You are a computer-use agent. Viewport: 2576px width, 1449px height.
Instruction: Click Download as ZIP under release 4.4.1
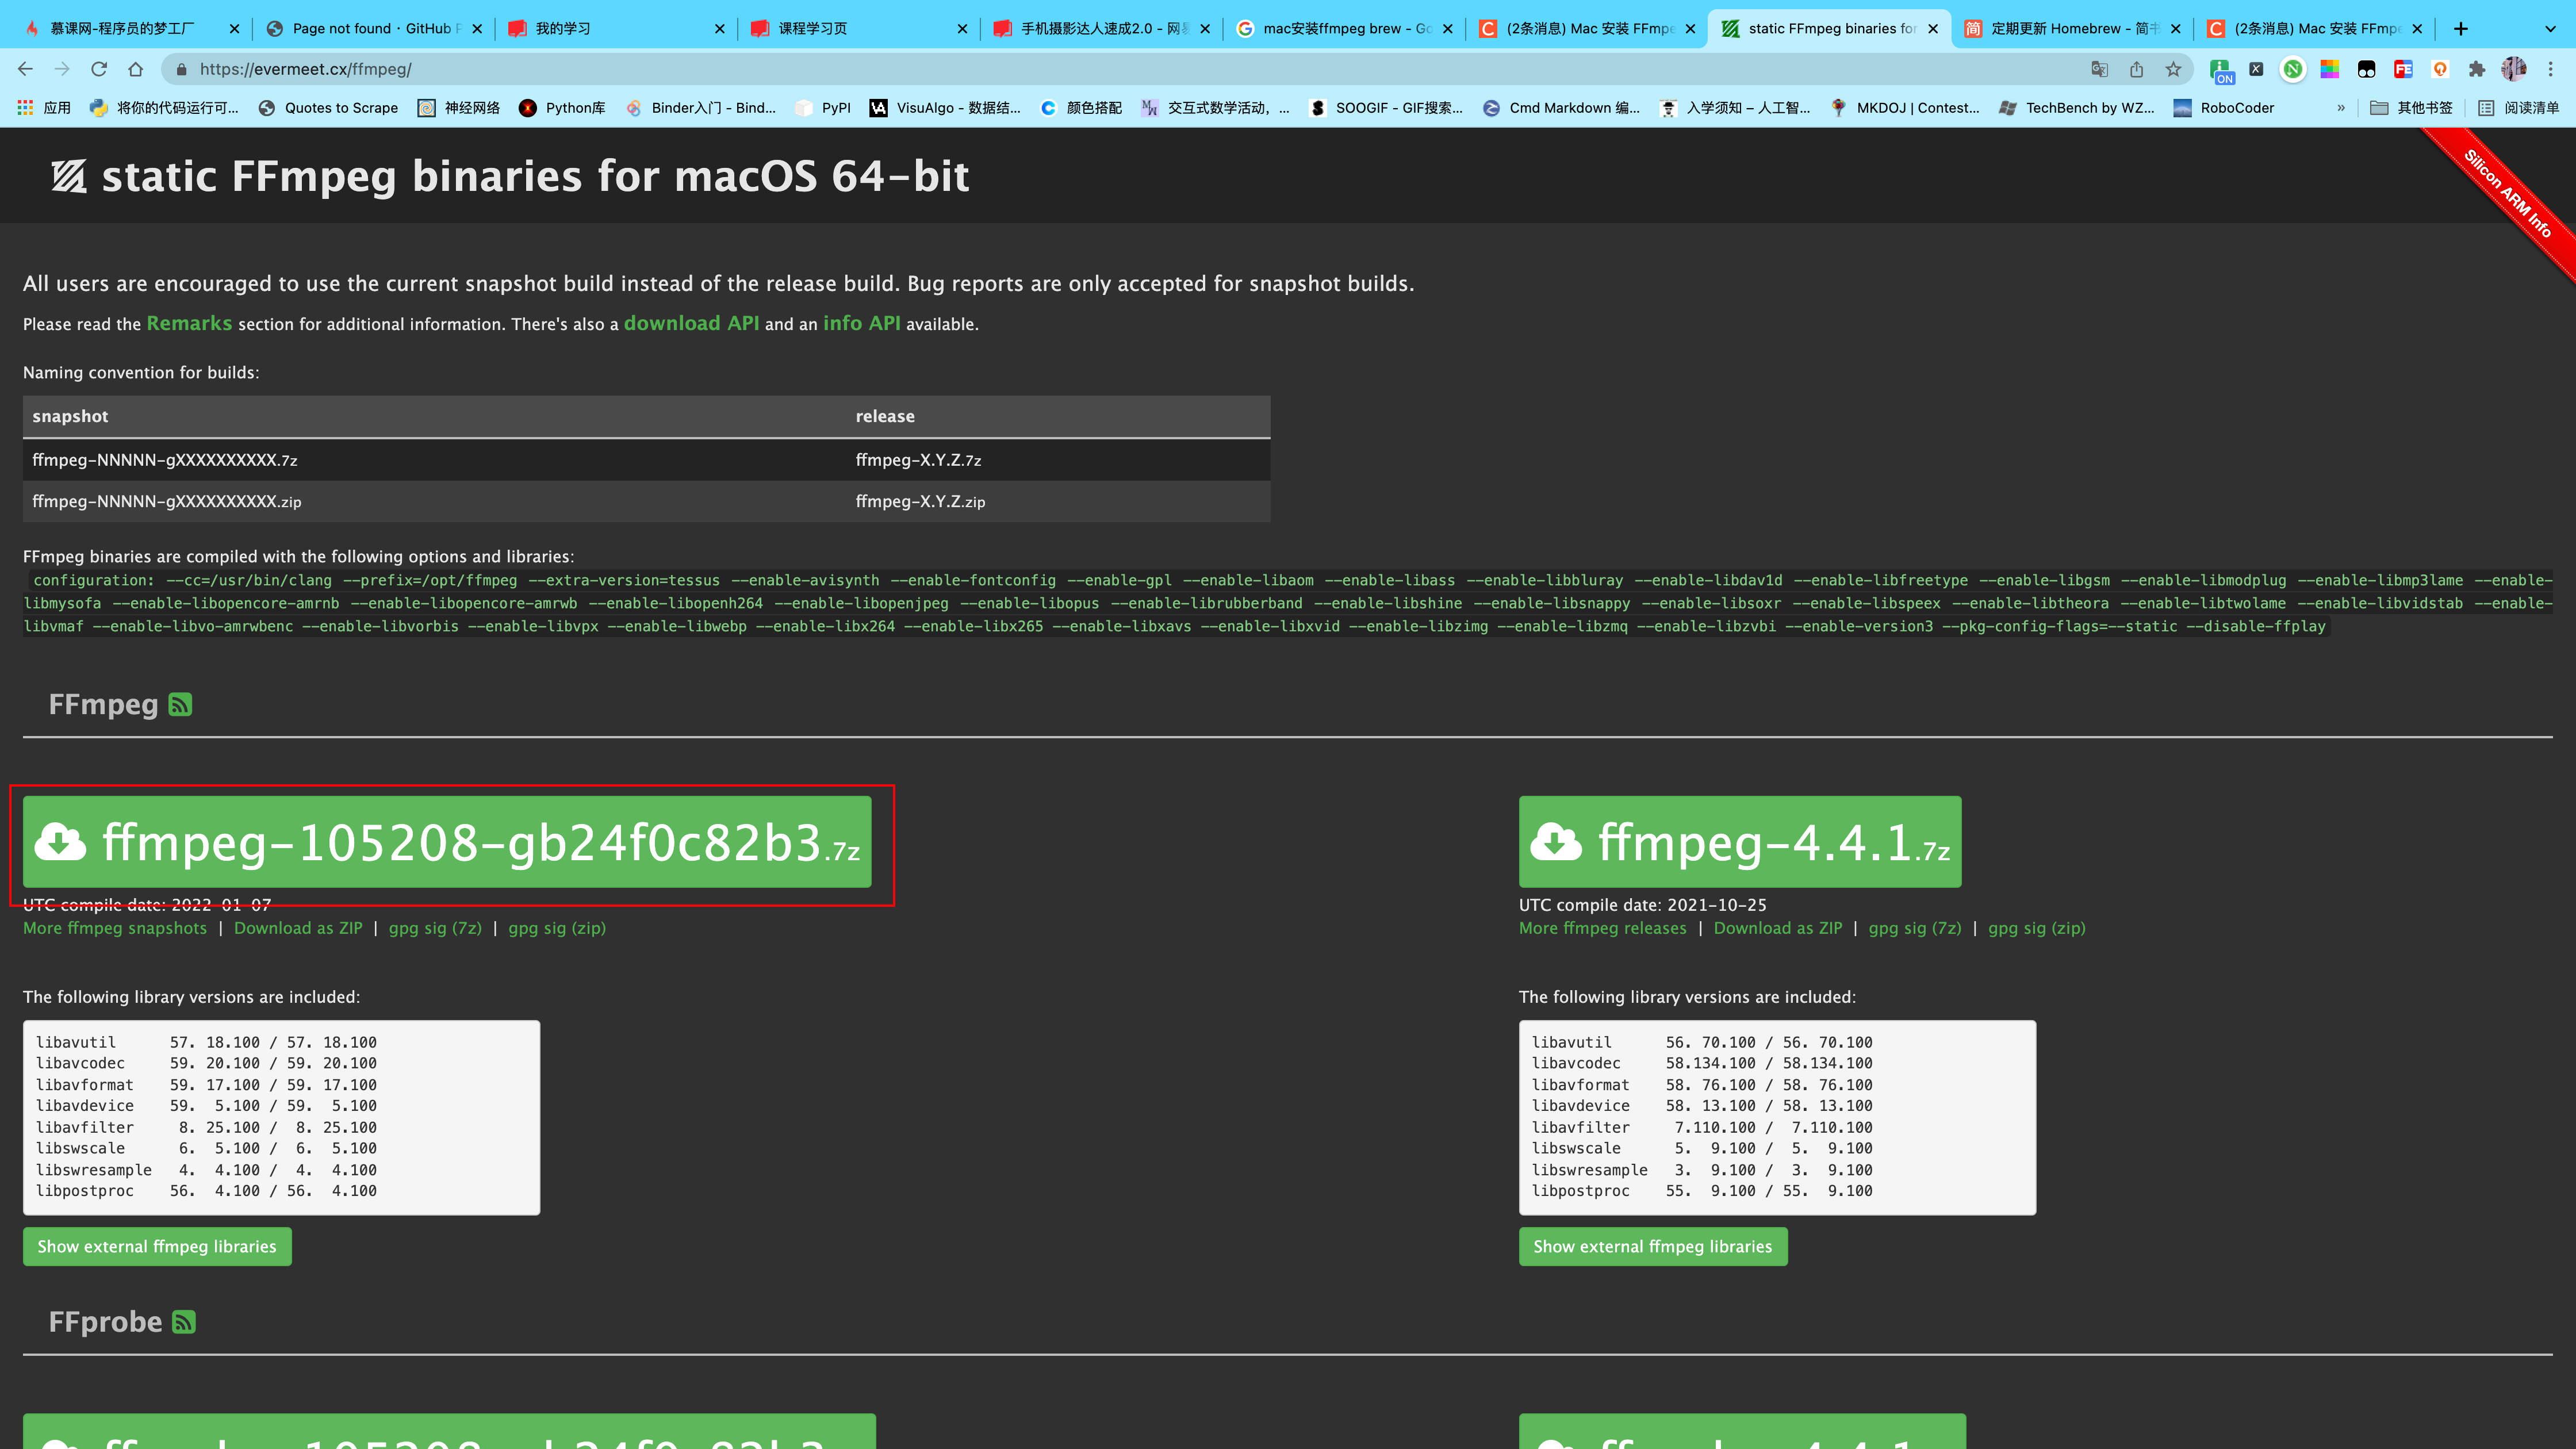coord(1778,928)
